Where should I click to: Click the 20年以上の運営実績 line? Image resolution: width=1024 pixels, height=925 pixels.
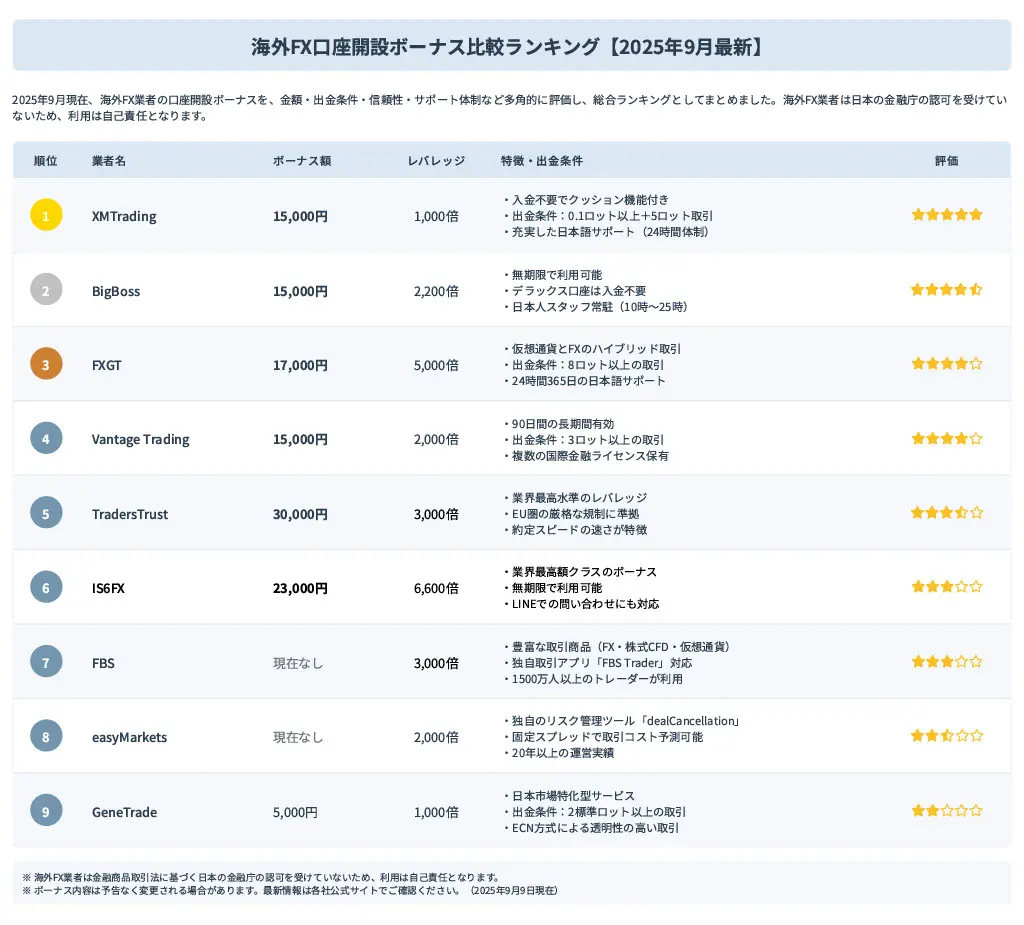coord(558,753)
